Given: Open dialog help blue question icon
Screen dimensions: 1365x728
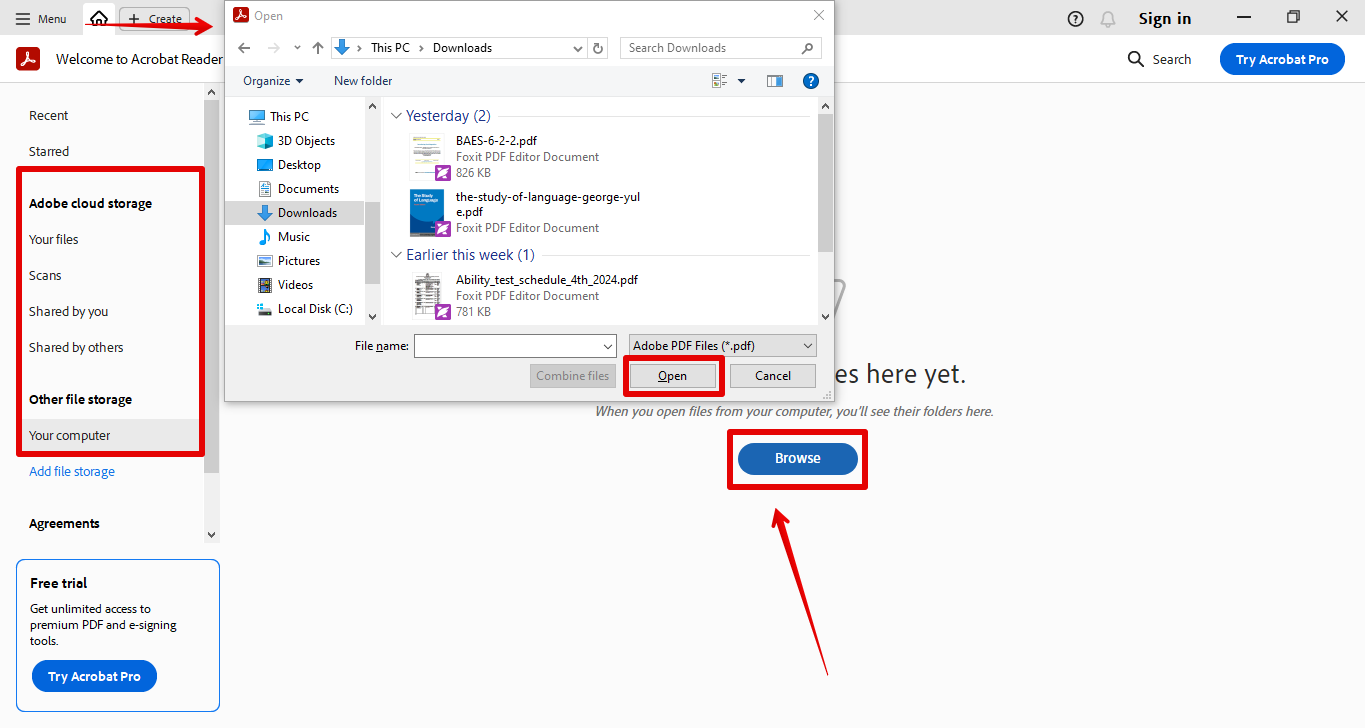Looking at the screenshot, I should coord(811,81).
